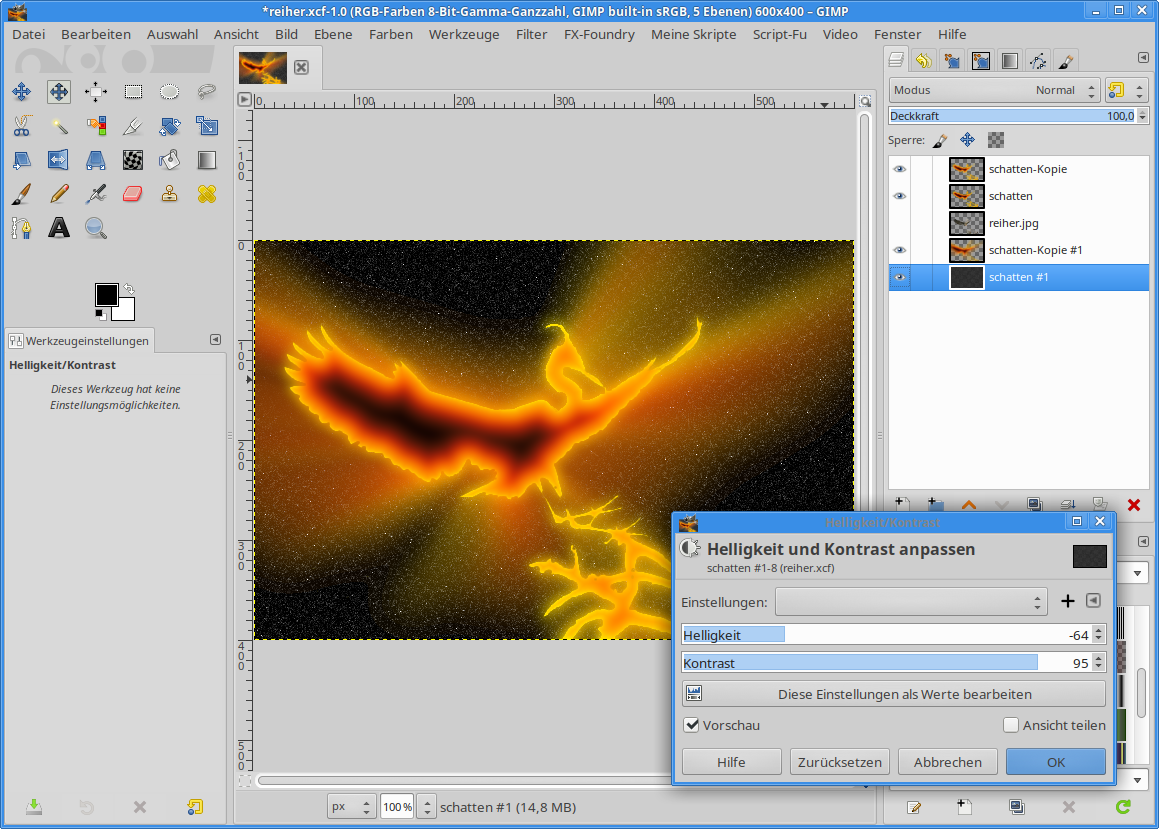Image resolution: width=1159 pixels, height=829 pixels.
Task: Enable the Ansicht teilen checkbox
Action: point(1011,725)
